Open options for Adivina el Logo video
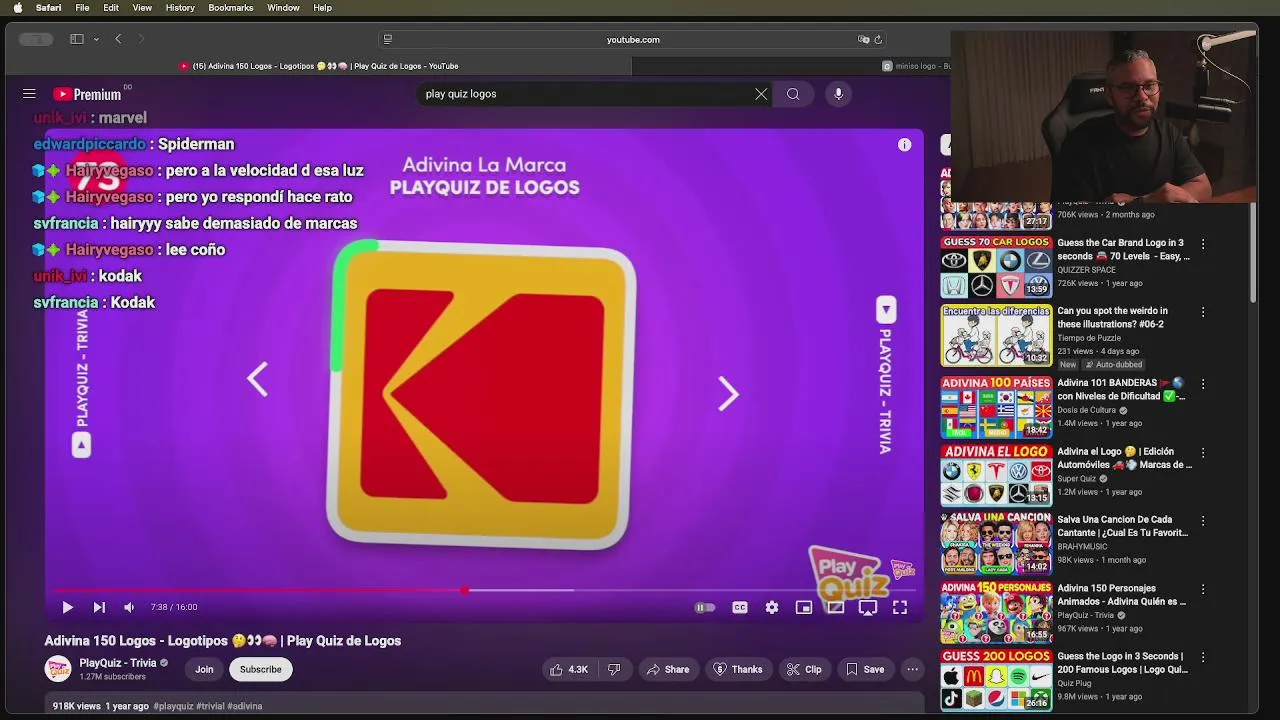This screenshot has height=720, width=1280. pos(1203,453)
